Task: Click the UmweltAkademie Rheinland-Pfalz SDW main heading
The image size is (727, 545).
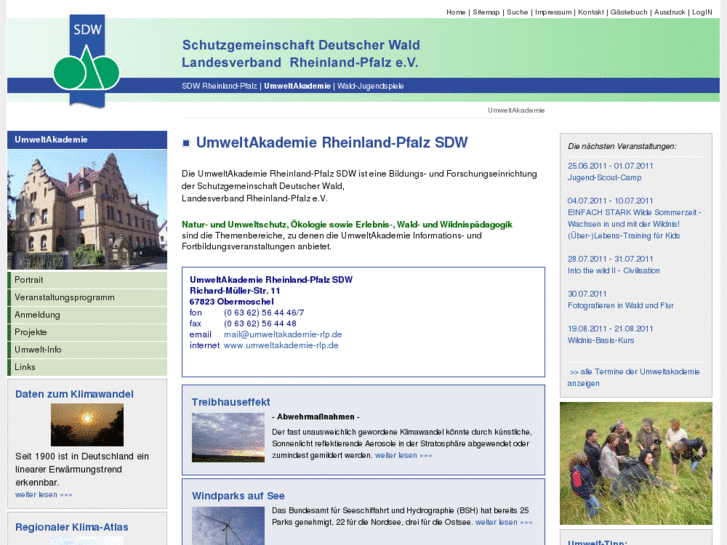Action: (332, 142)
